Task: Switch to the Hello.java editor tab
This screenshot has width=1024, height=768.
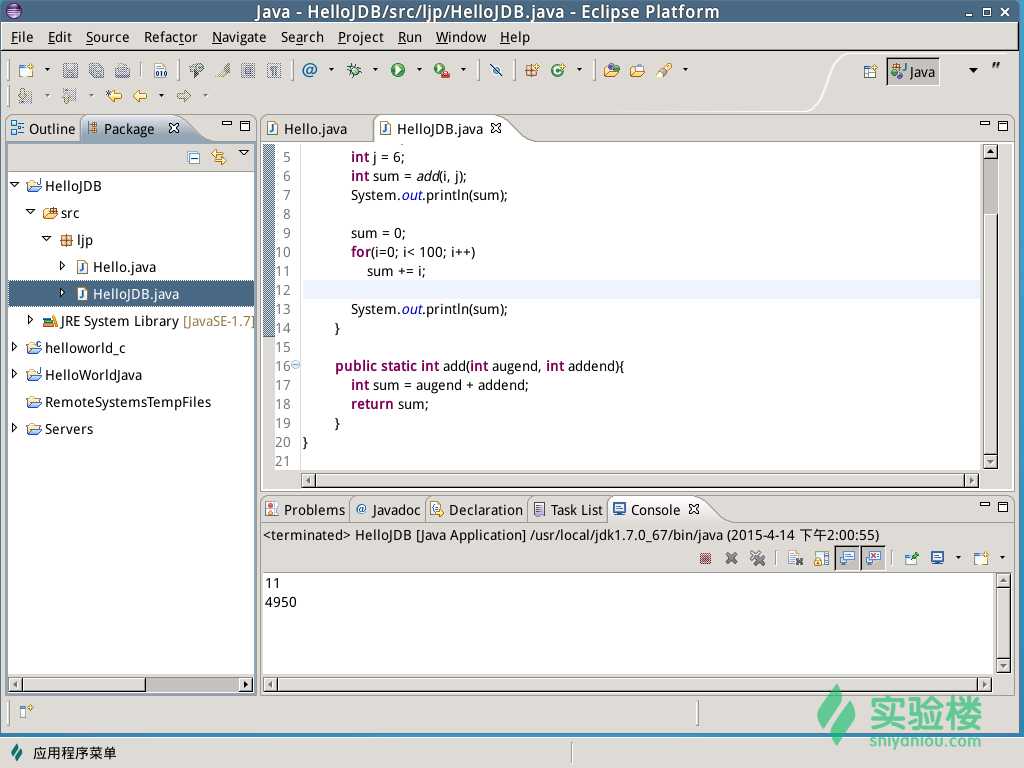Action: [315, 129]
